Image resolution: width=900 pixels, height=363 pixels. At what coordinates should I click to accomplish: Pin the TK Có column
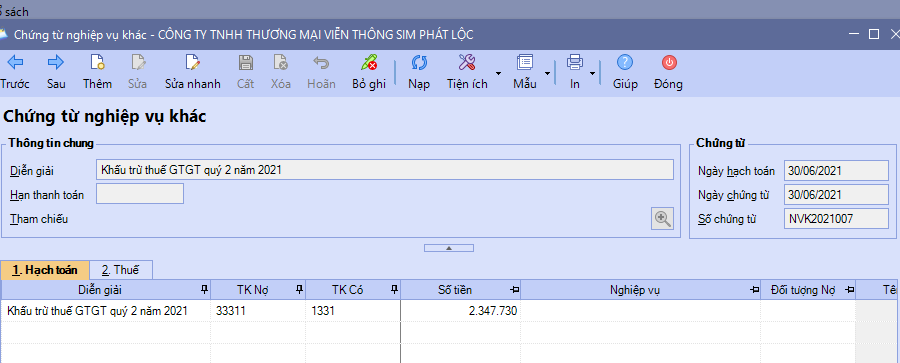click(394, 290)
